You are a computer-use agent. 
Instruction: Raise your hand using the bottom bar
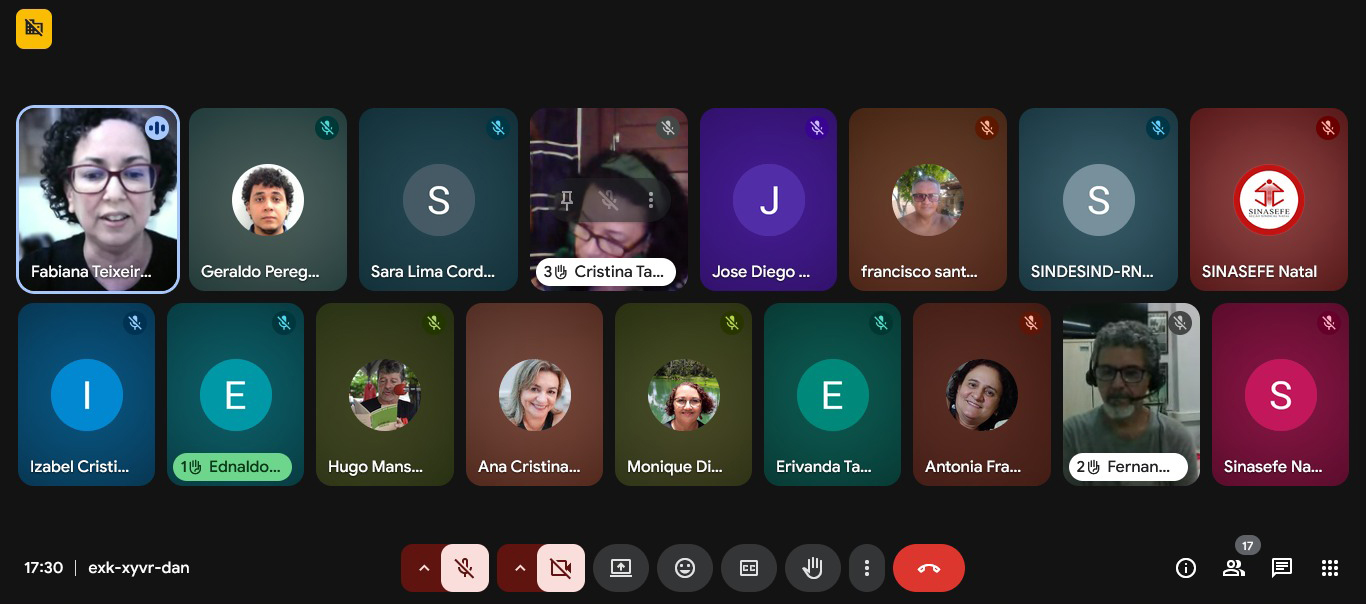tap(813, 568)
